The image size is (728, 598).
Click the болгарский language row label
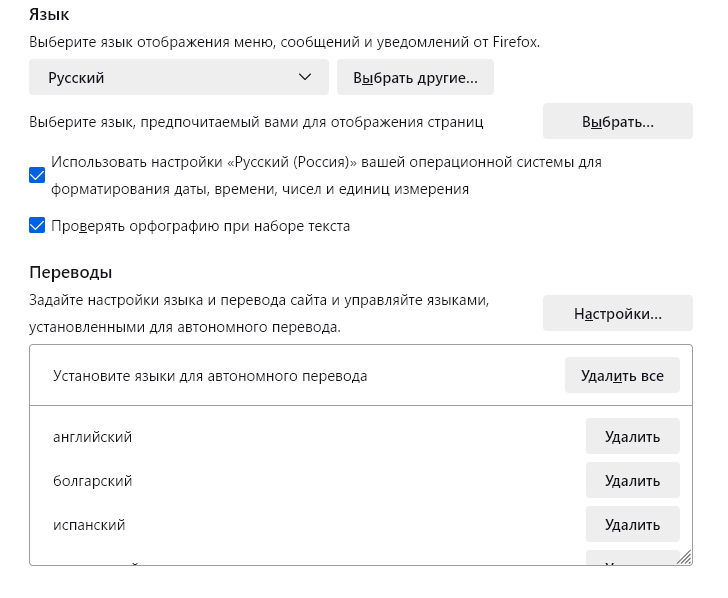92,481
